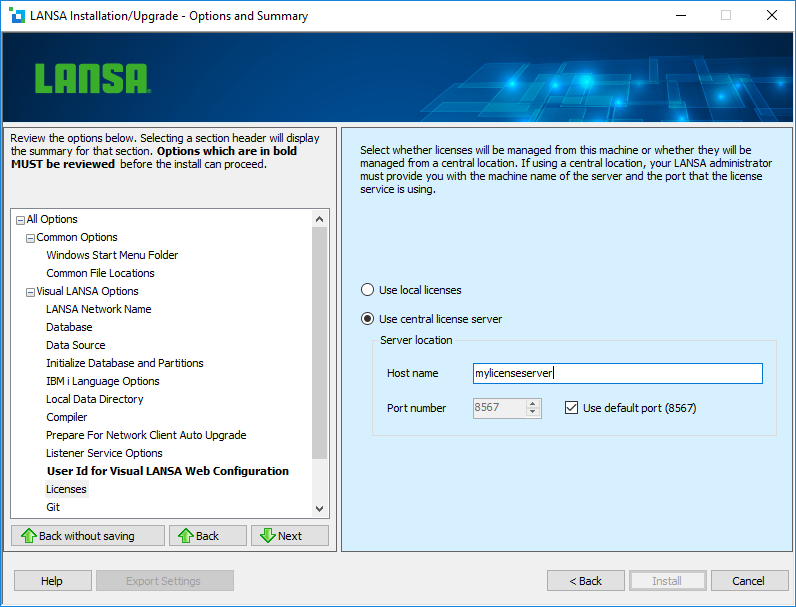Click the green up arrow on Back without saving

[28, 535]
